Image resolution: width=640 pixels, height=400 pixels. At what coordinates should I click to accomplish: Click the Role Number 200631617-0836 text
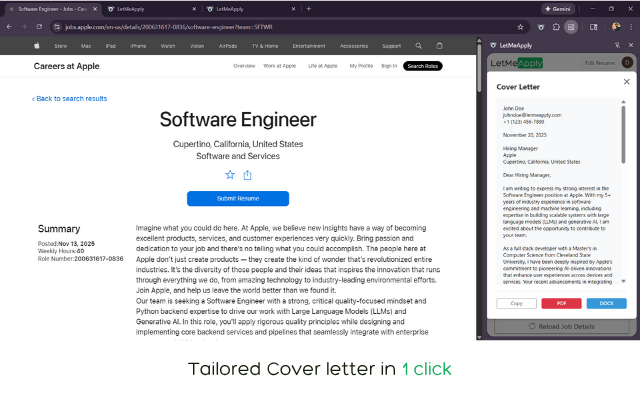pos(80,259)
